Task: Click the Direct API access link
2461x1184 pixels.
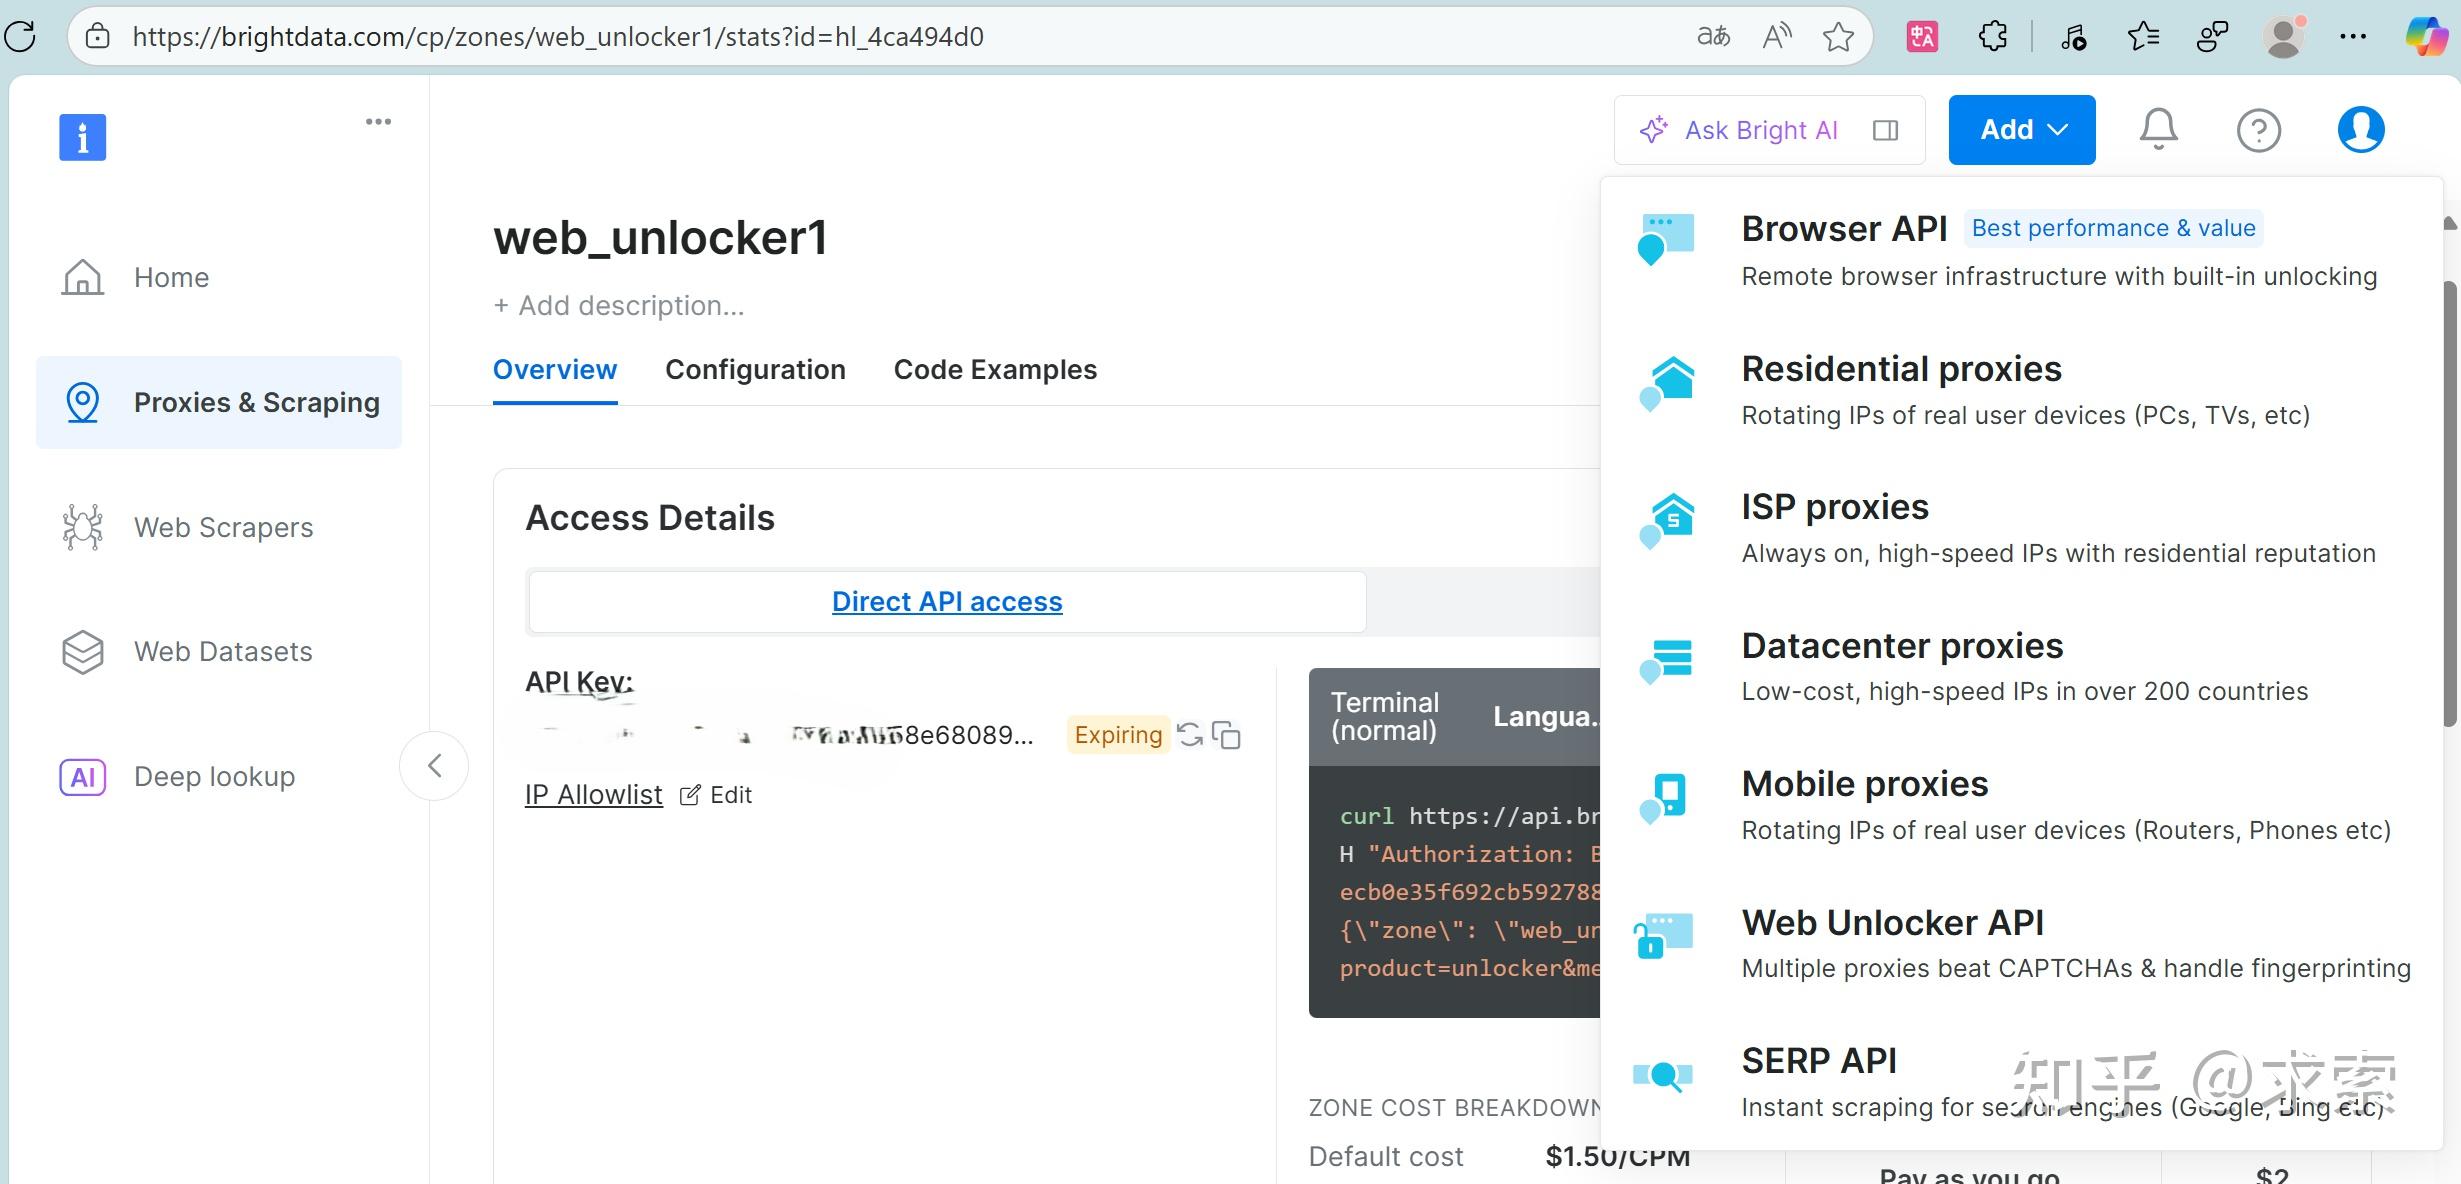Action: click(946, 601)
